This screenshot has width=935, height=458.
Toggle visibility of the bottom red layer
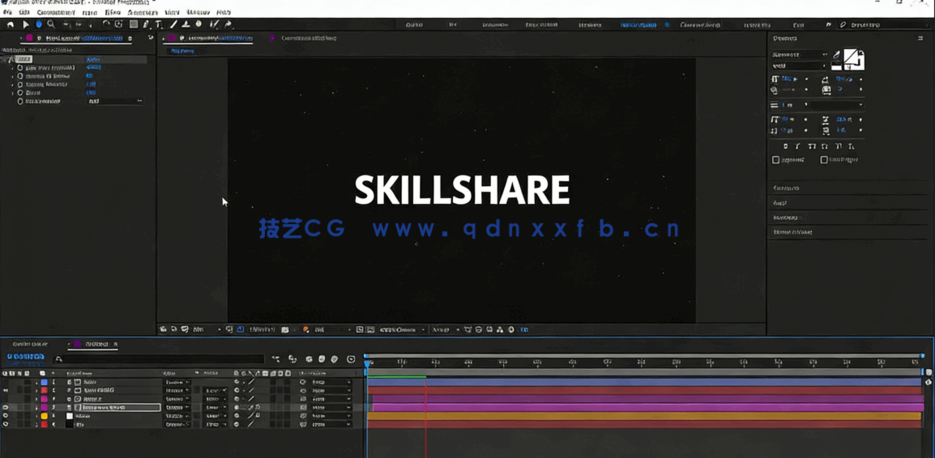point(6,425)
